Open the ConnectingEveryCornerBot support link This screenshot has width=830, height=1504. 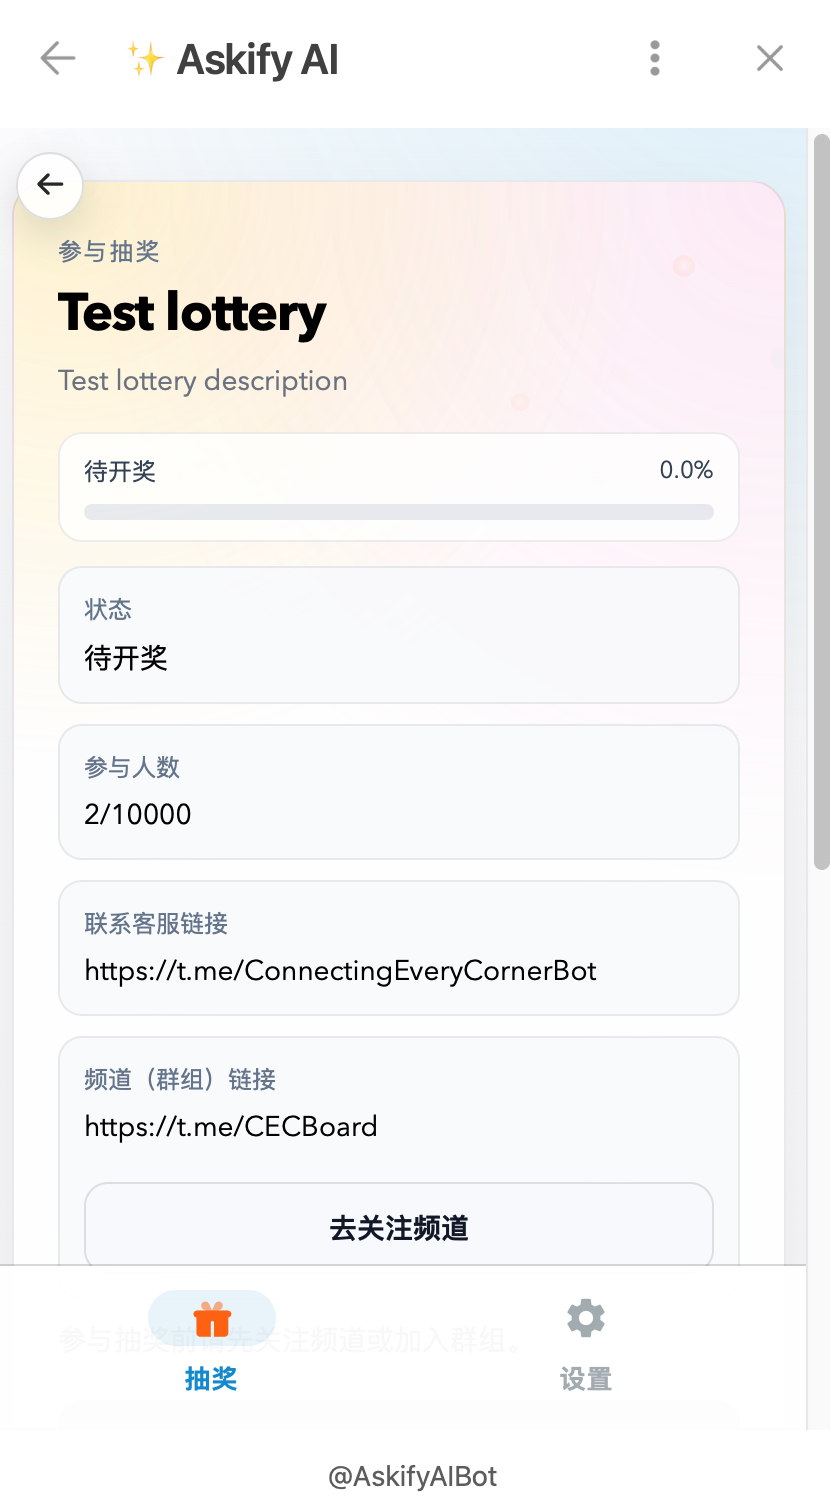coord(340,971)
